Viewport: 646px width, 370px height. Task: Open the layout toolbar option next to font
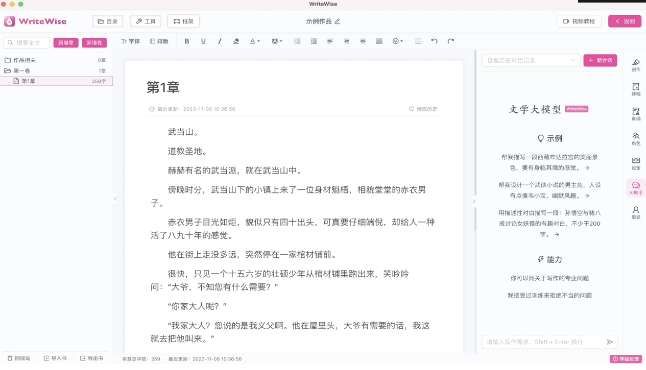(x=159, y=41)
